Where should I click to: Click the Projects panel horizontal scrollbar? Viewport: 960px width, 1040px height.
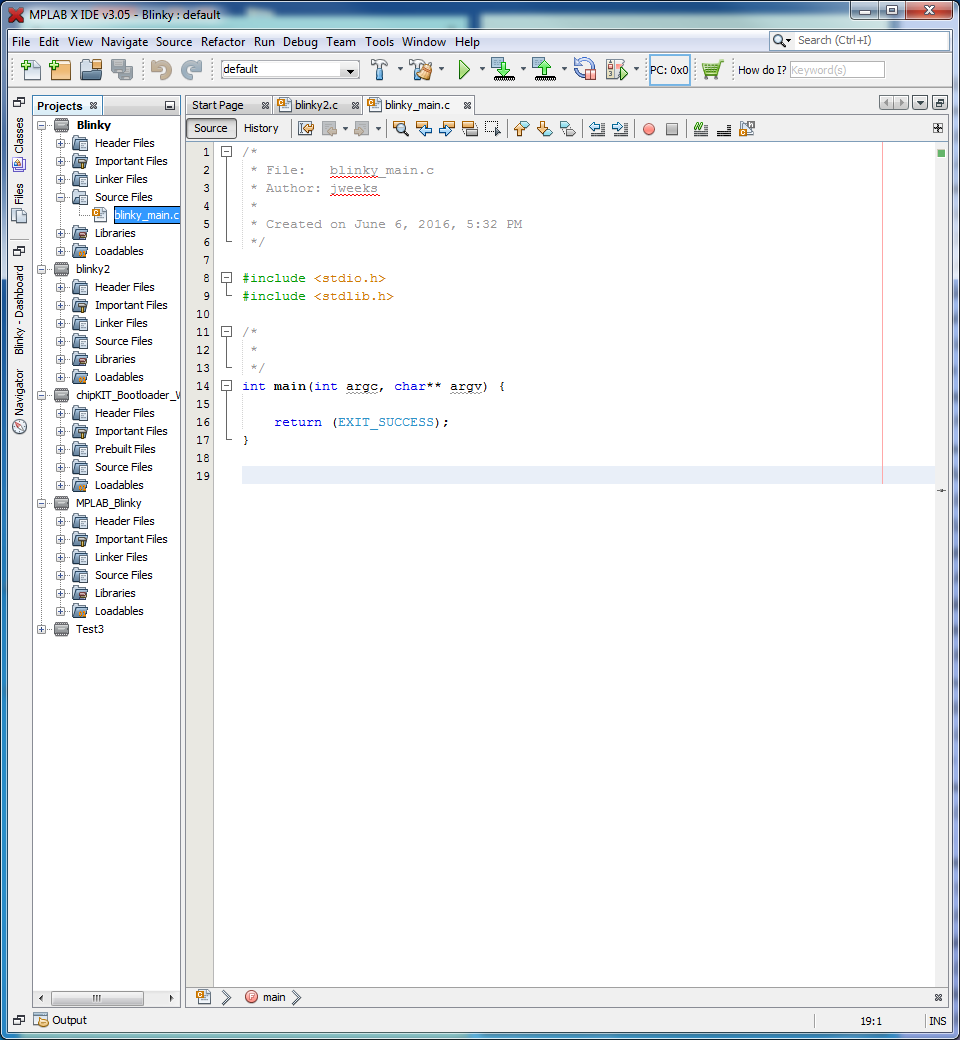tap(97, 998)
